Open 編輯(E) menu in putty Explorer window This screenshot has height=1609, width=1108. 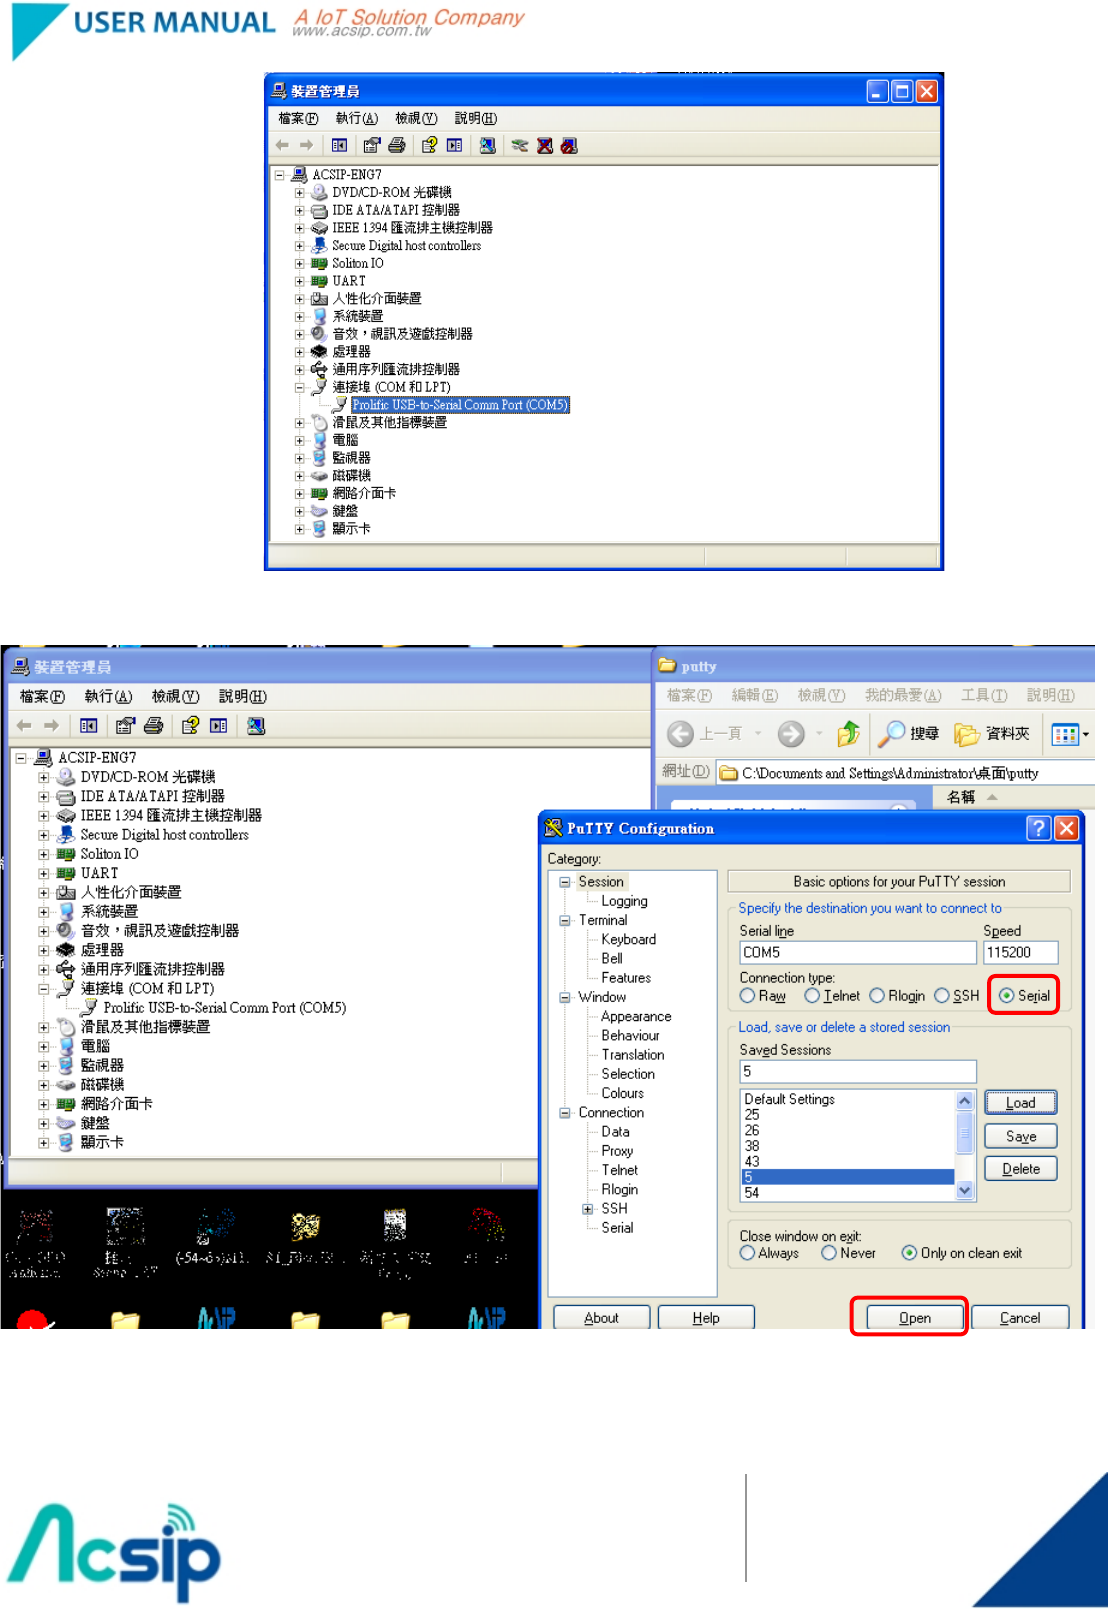pos(754,695)
